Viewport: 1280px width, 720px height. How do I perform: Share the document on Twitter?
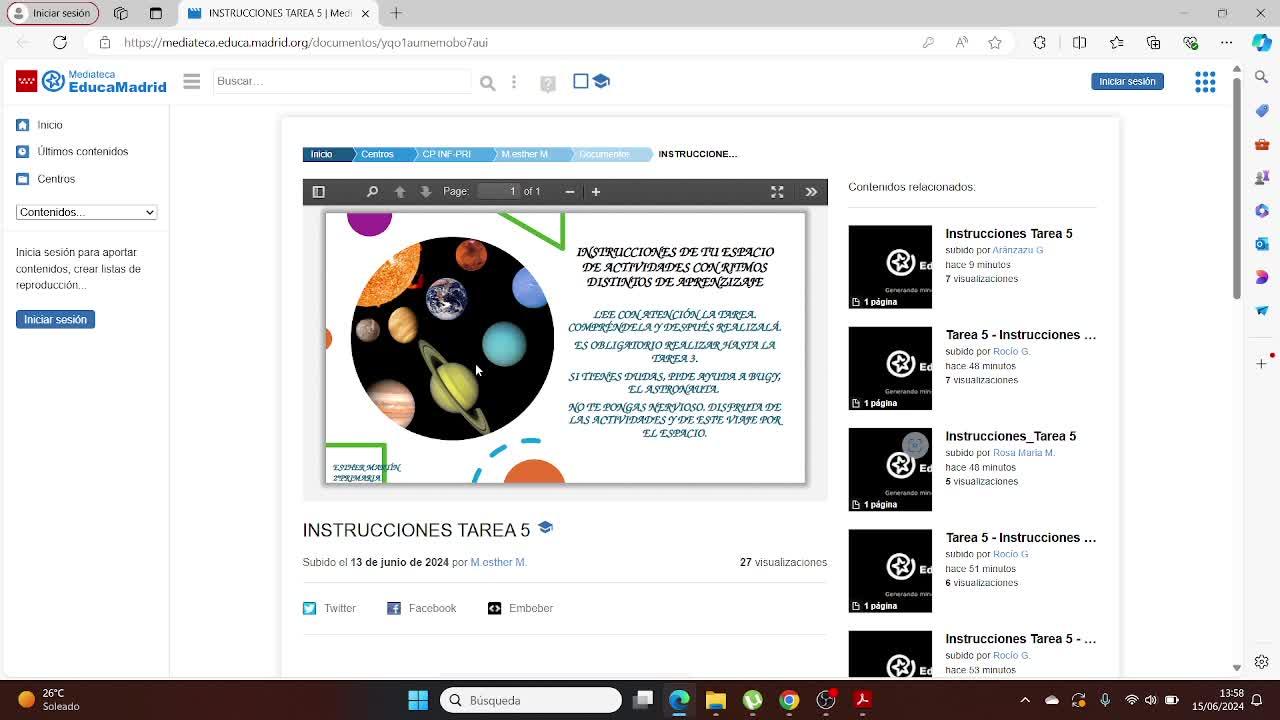pos(329,608)
